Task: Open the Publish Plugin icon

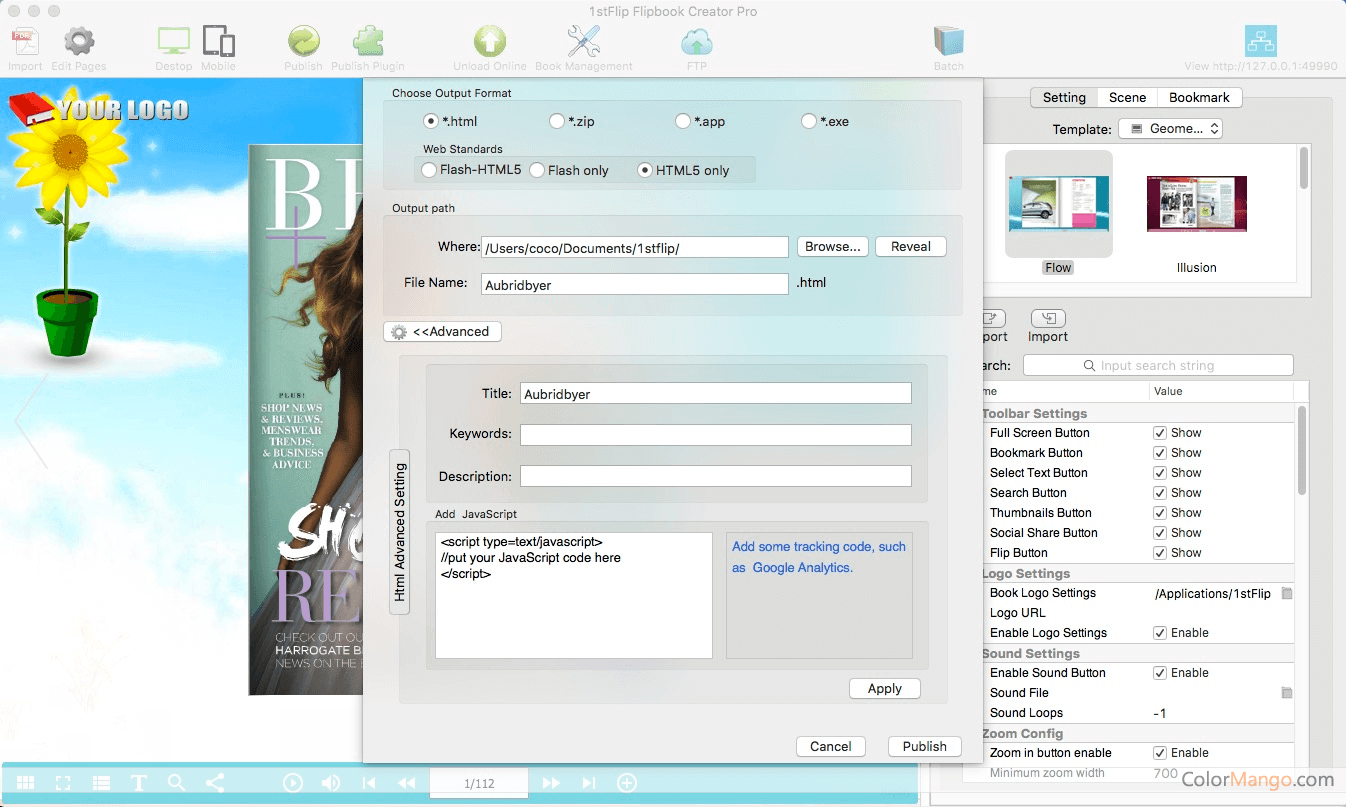Action: 369,42
